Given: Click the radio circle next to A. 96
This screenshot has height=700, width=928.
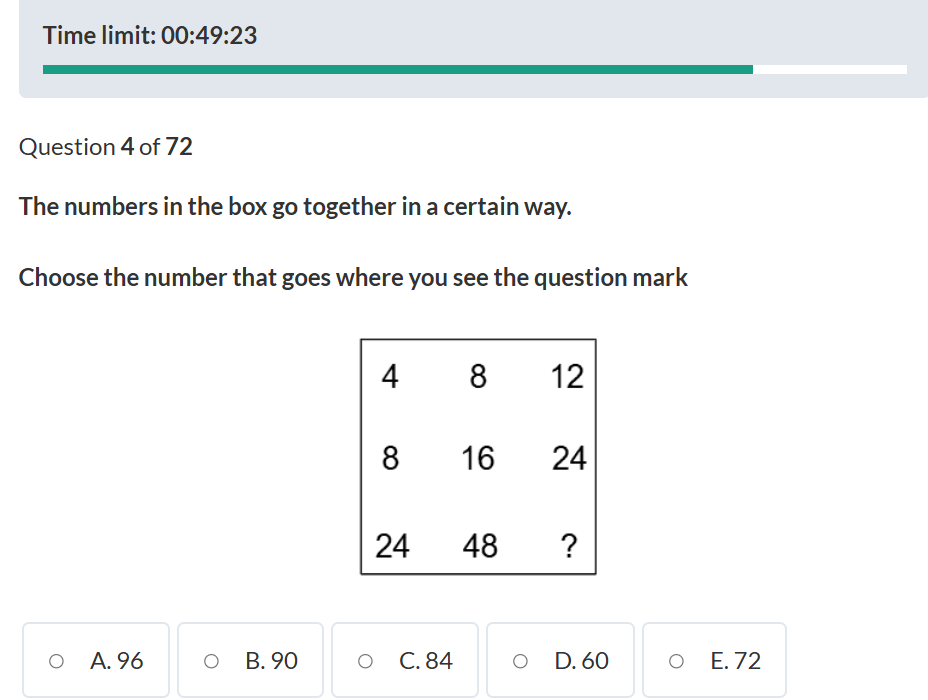Looking at the screenshot, I should [57, 660].
